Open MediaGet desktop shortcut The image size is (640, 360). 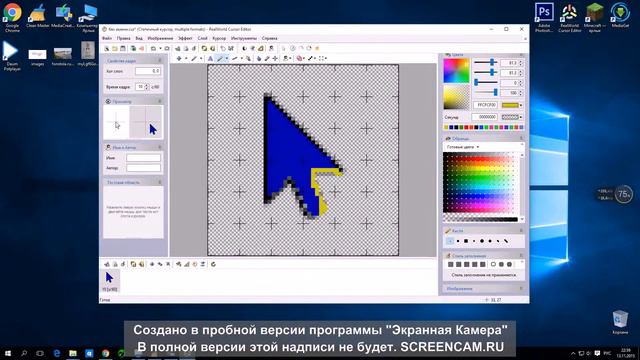(620, 16)
